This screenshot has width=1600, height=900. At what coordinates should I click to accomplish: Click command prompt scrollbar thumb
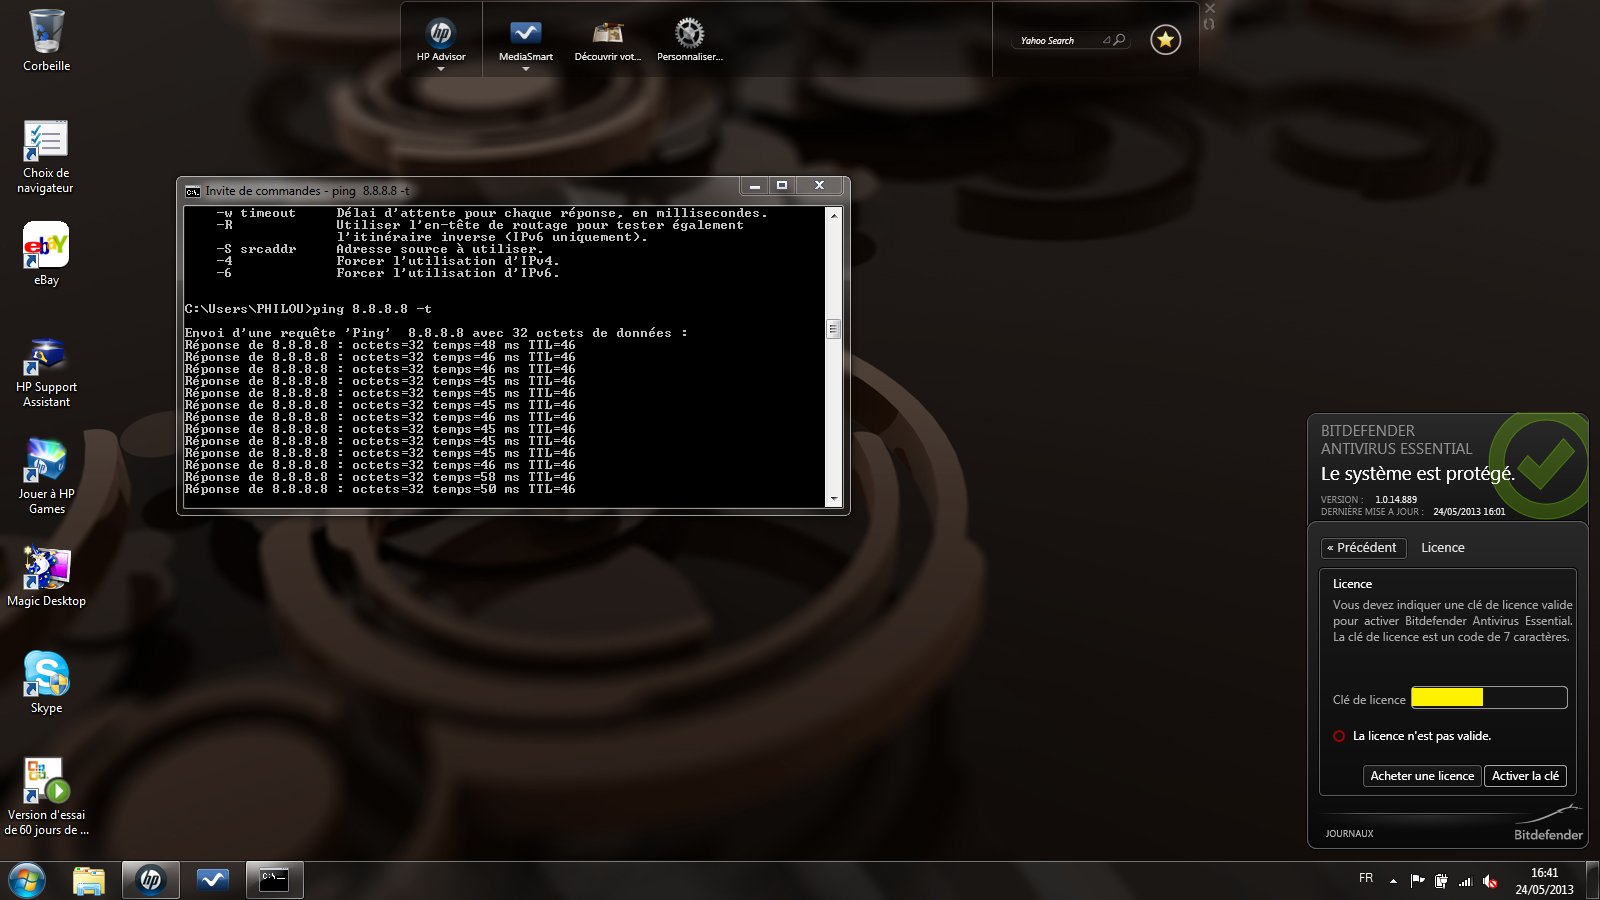click(x=833, y=328)
